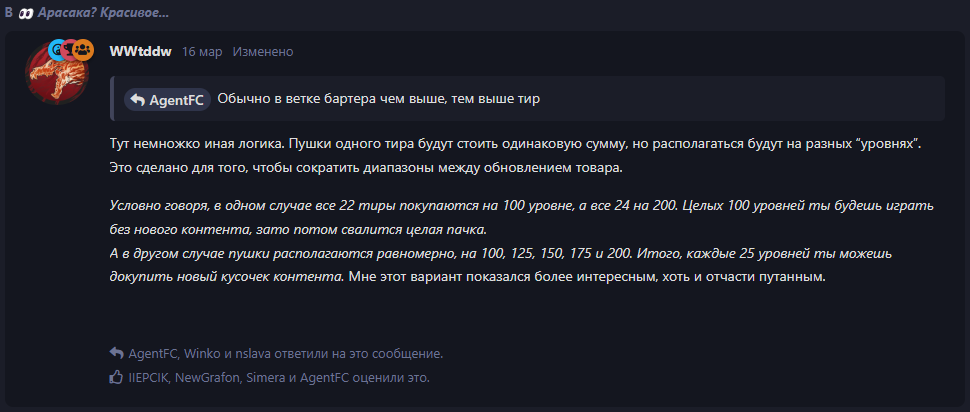
Task: Click the red trophy badge icon
Action: point(69,49)
